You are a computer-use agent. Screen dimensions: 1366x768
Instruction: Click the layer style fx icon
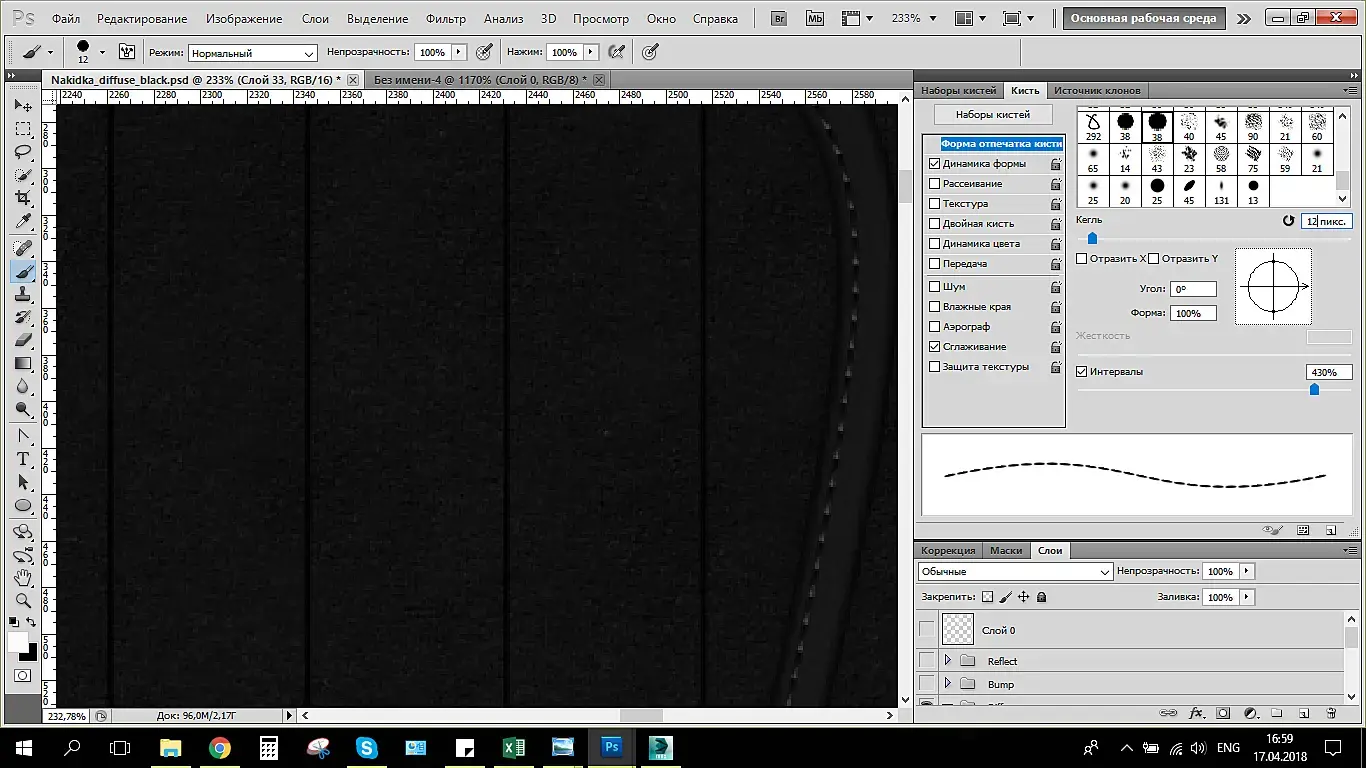coord(1196,713)
